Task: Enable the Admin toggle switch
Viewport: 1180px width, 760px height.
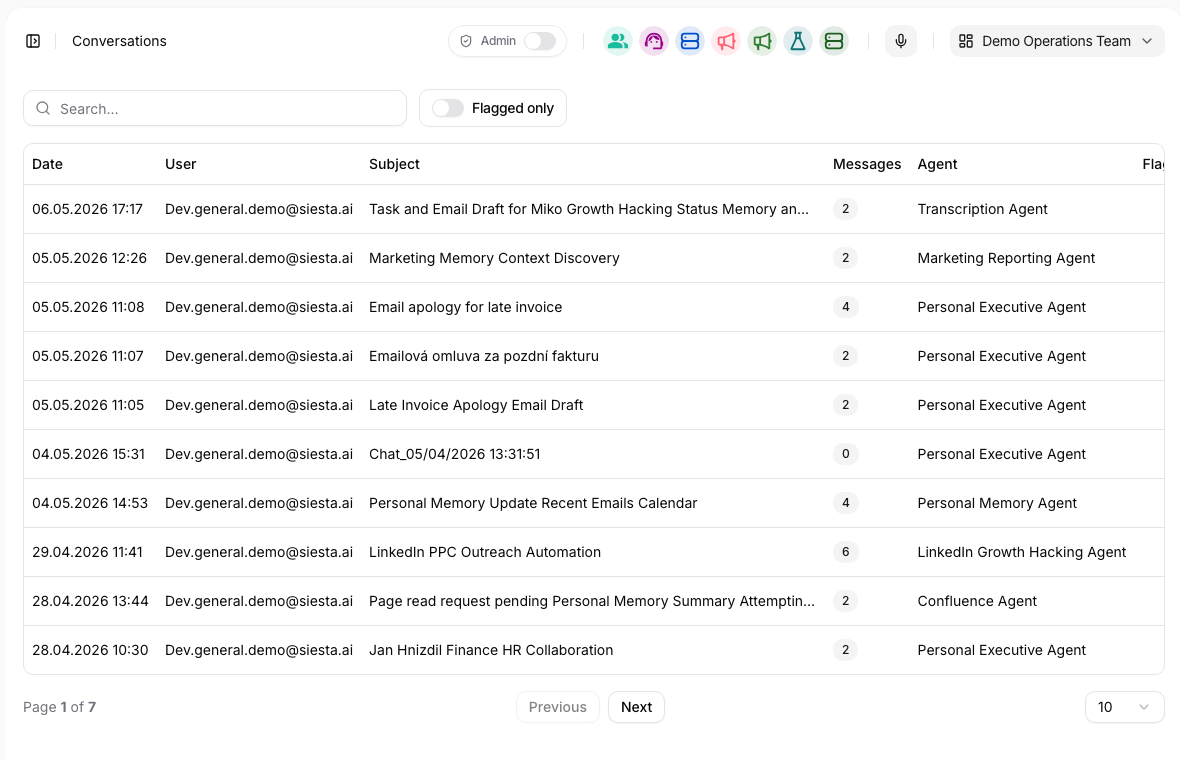Action: pyautogui.click(x=540, y=41)
